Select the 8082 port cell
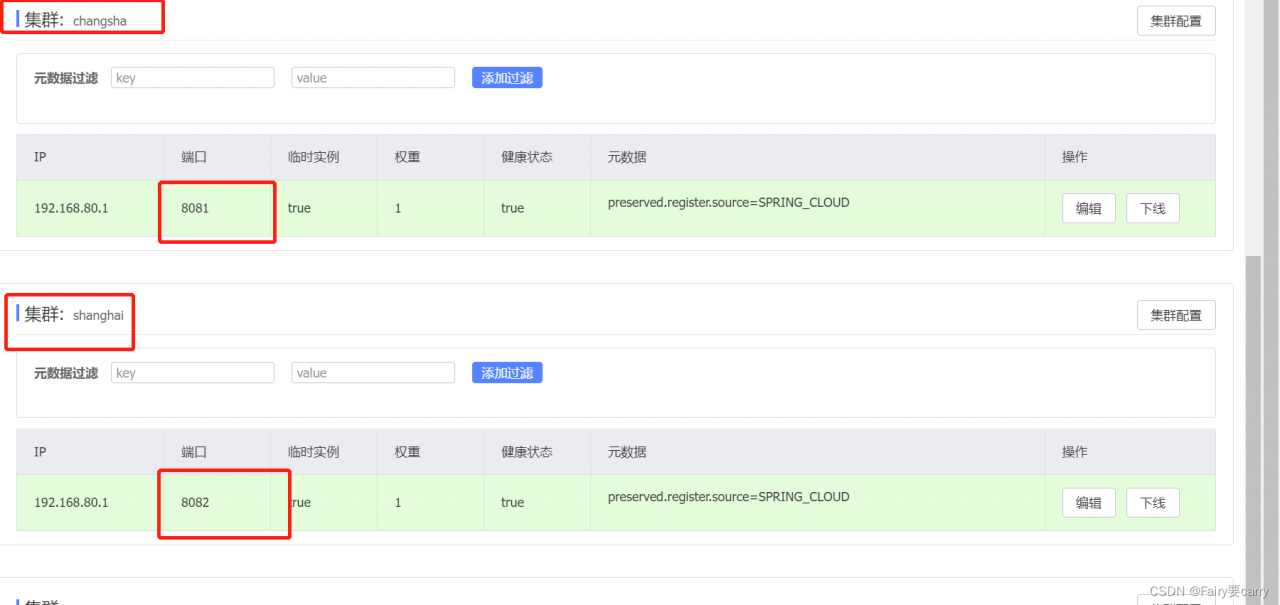The width and height of the screenshot is (1280, 605). coord(195,503)
